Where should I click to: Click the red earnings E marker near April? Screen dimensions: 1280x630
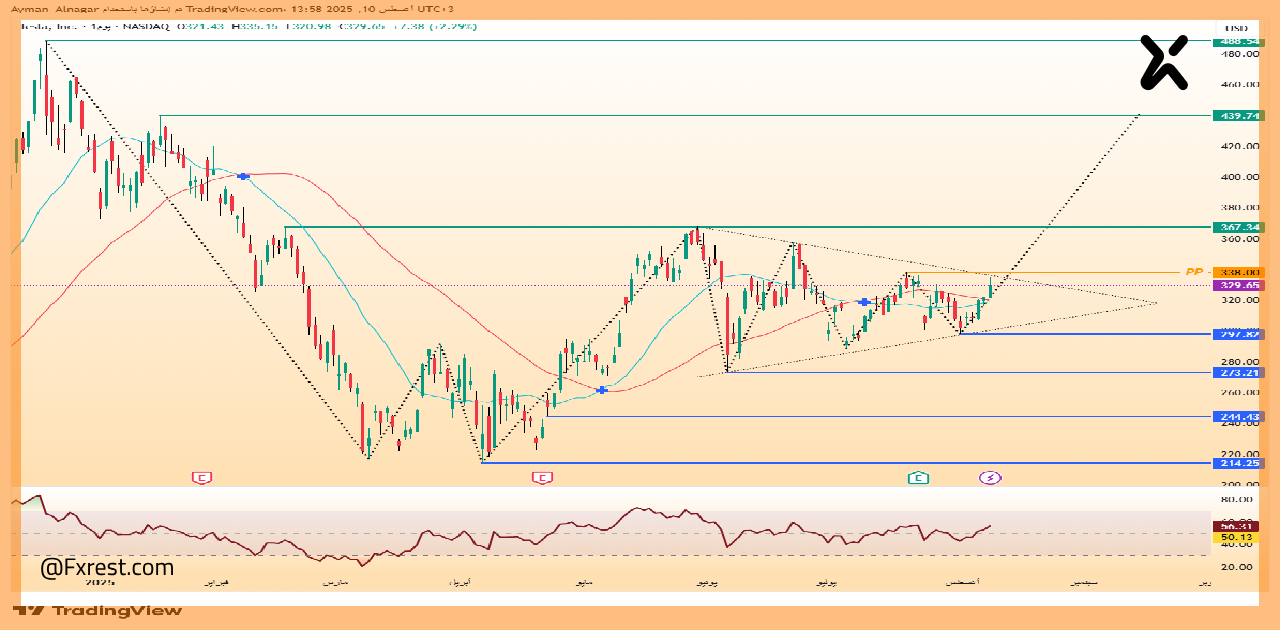tap(542, 478)
